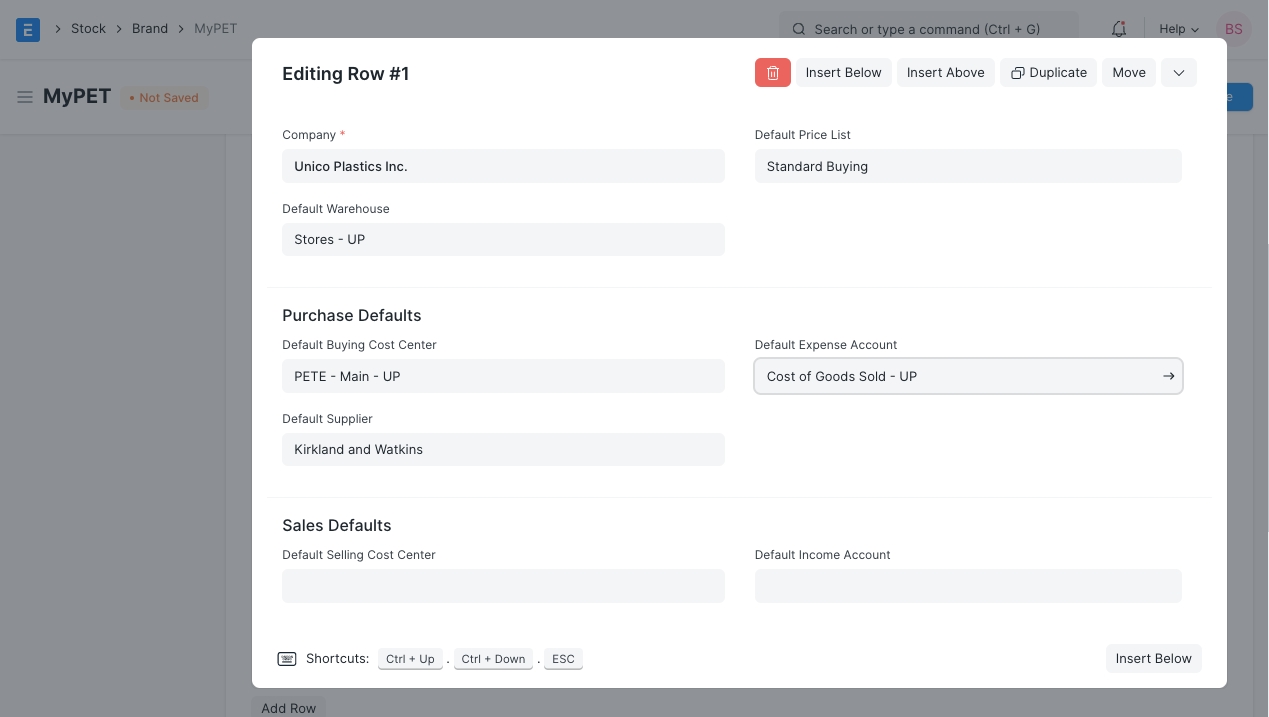Open the Move row option
Viewport: 1269px width, 717px height.
(1129, 73)
